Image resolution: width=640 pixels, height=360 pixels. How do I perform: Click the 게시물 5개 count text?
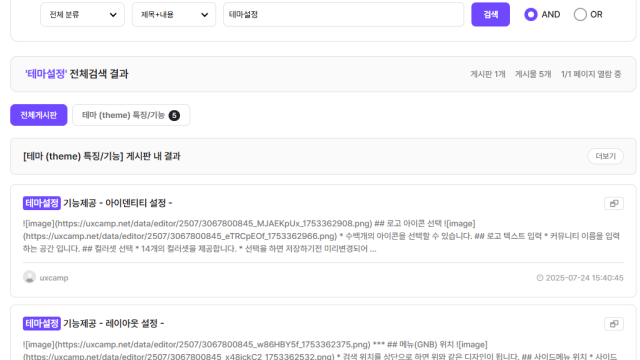[533, 74]
